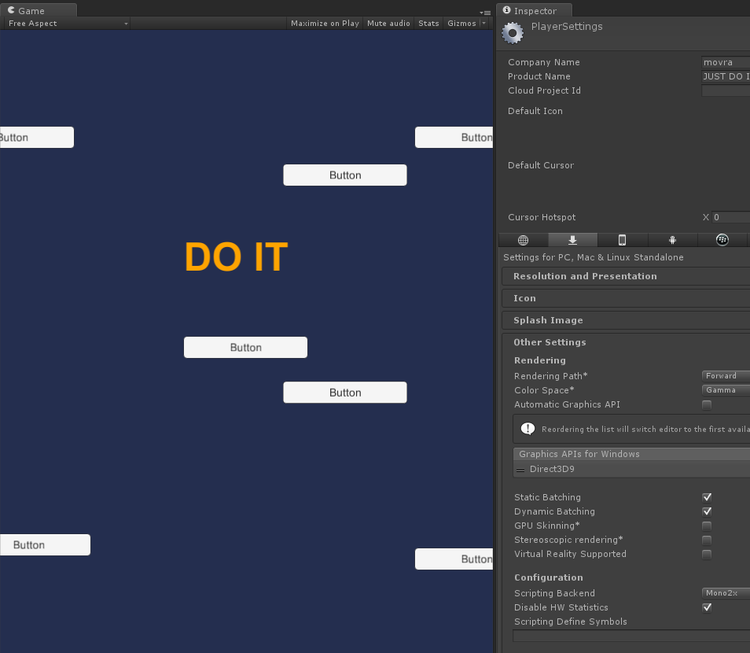Click the Company Name field with movra
The height and width of the screenshot is (653, 750).
726,62
